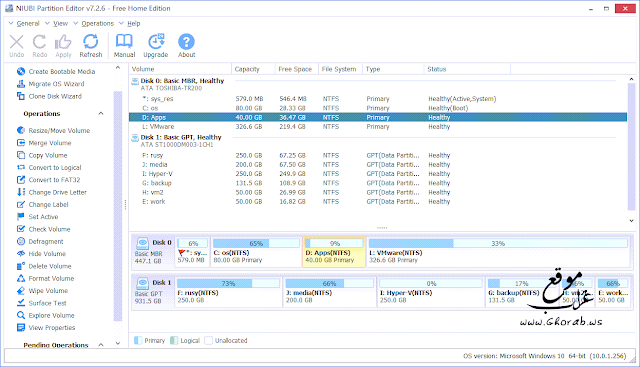Click the sidebar scroll-up arrow
The image size is (640, 367).
tap(118, 68)
